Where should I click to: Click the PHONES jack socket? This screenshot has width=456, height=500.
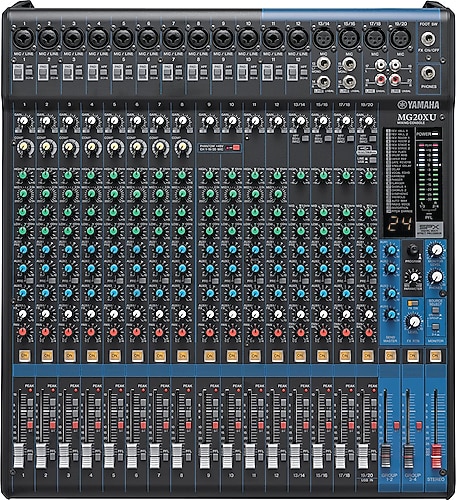(429, 73)
